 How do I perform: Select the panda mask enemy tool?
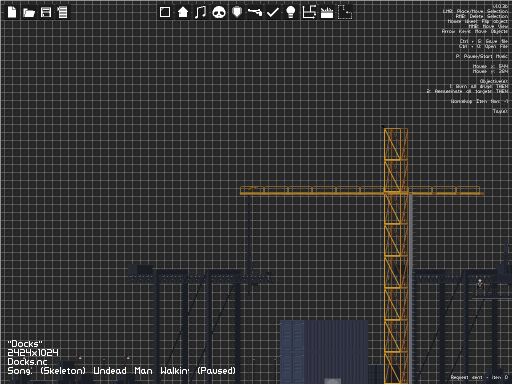219,13
